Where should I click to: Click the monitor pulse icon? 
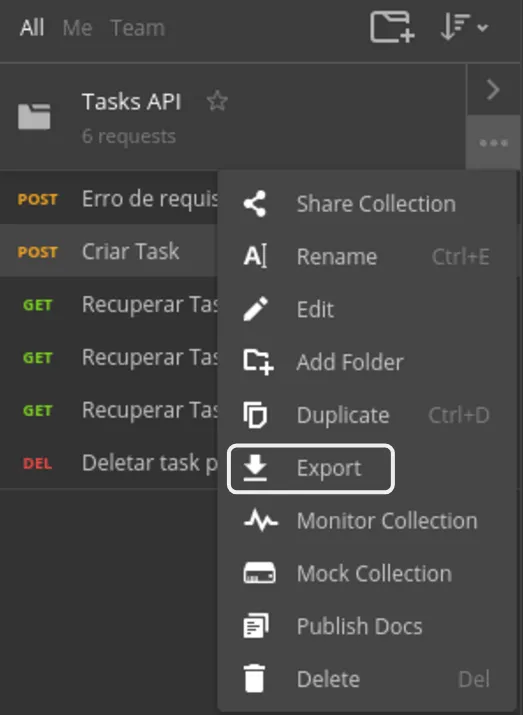[x=260, y=520]
